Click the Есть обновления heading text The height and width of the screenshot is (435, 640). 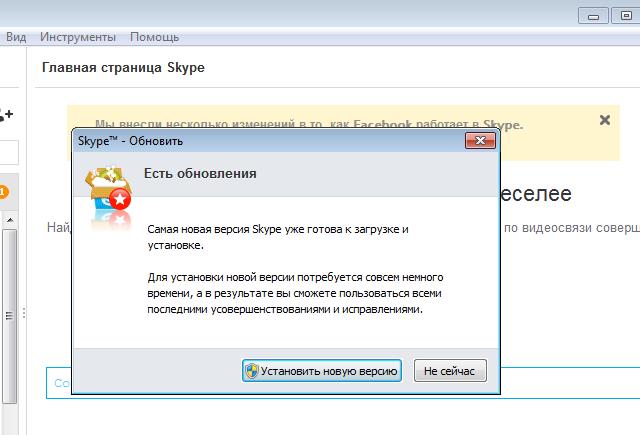click(x=200, y=173)
